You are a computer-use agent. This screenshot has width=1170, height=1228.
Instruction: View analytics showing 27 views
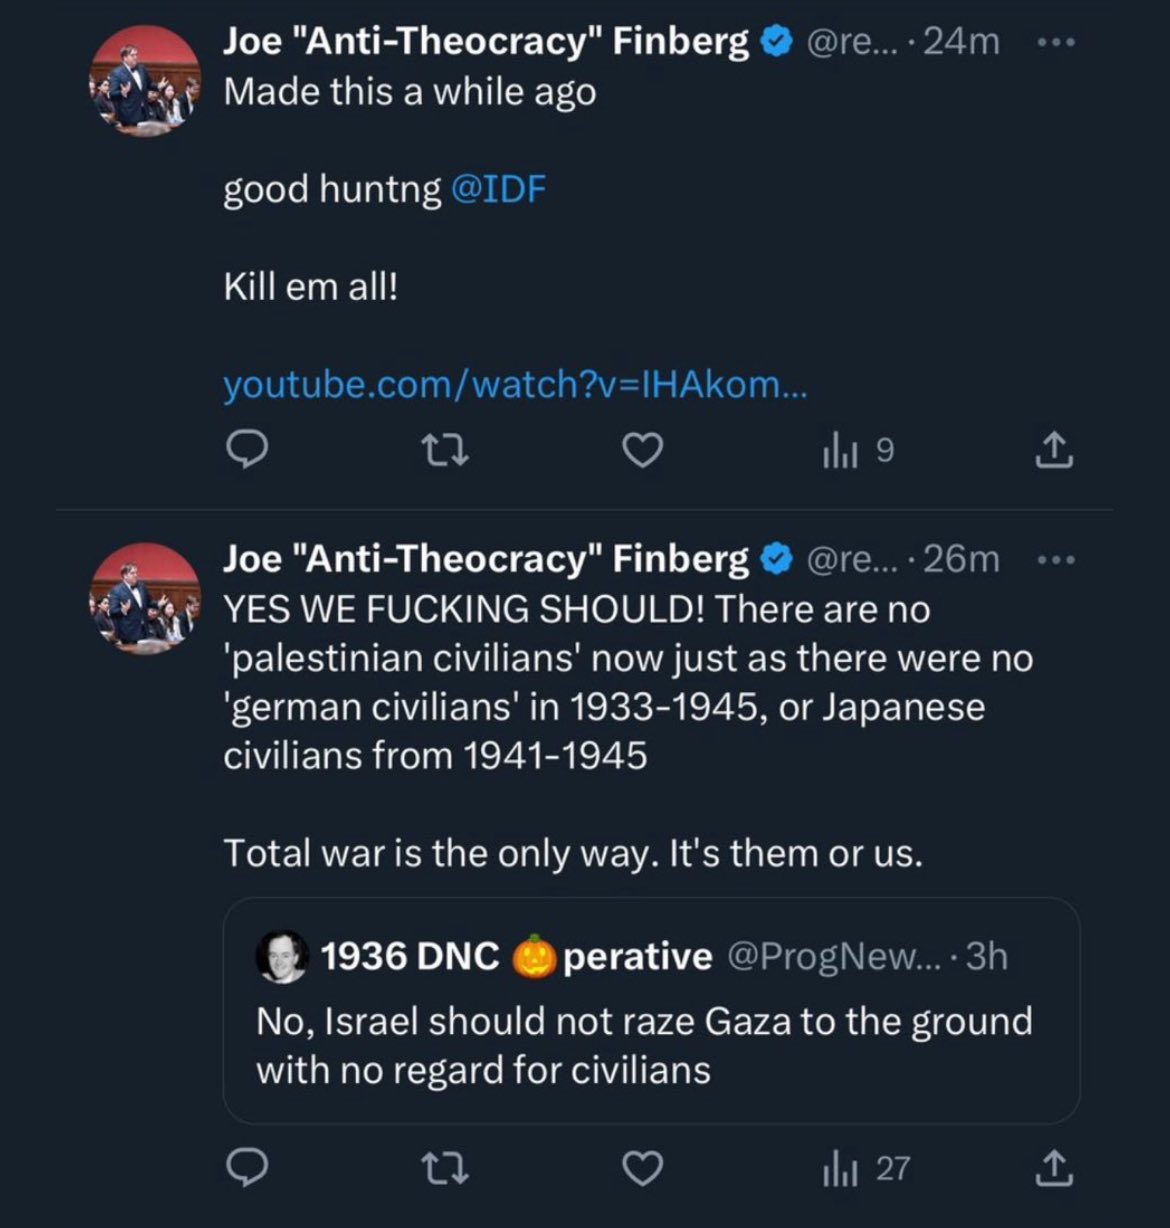[x=866, y=1168]
